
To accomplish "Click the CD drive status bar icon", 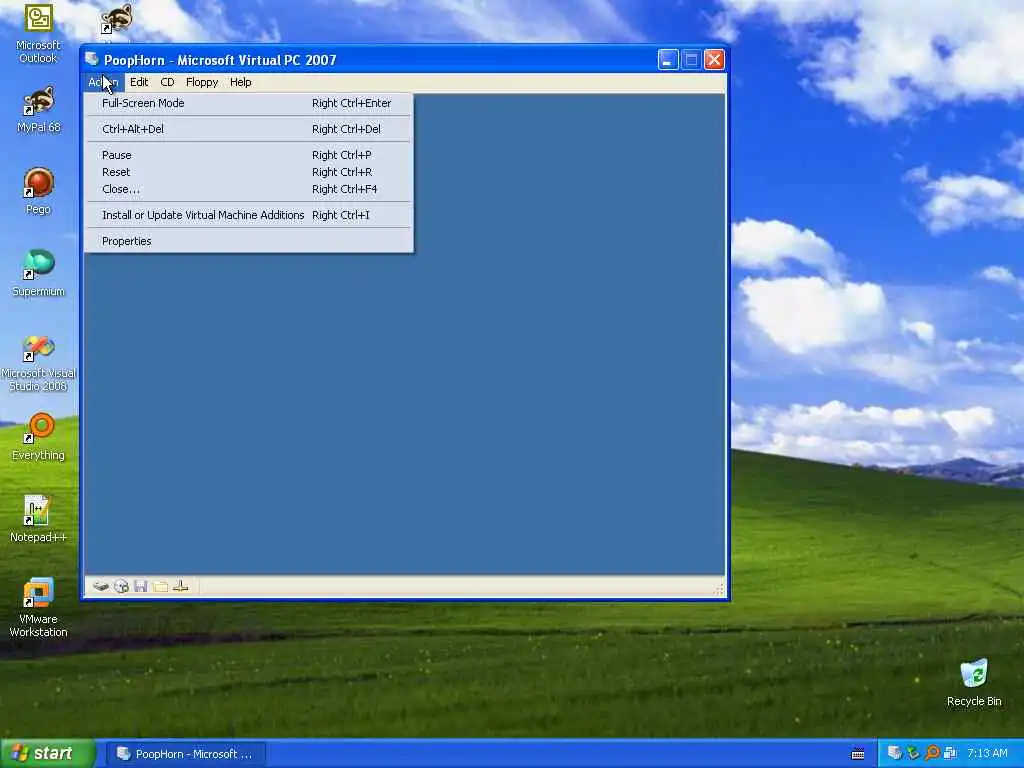I will click(x=121, y=586).
